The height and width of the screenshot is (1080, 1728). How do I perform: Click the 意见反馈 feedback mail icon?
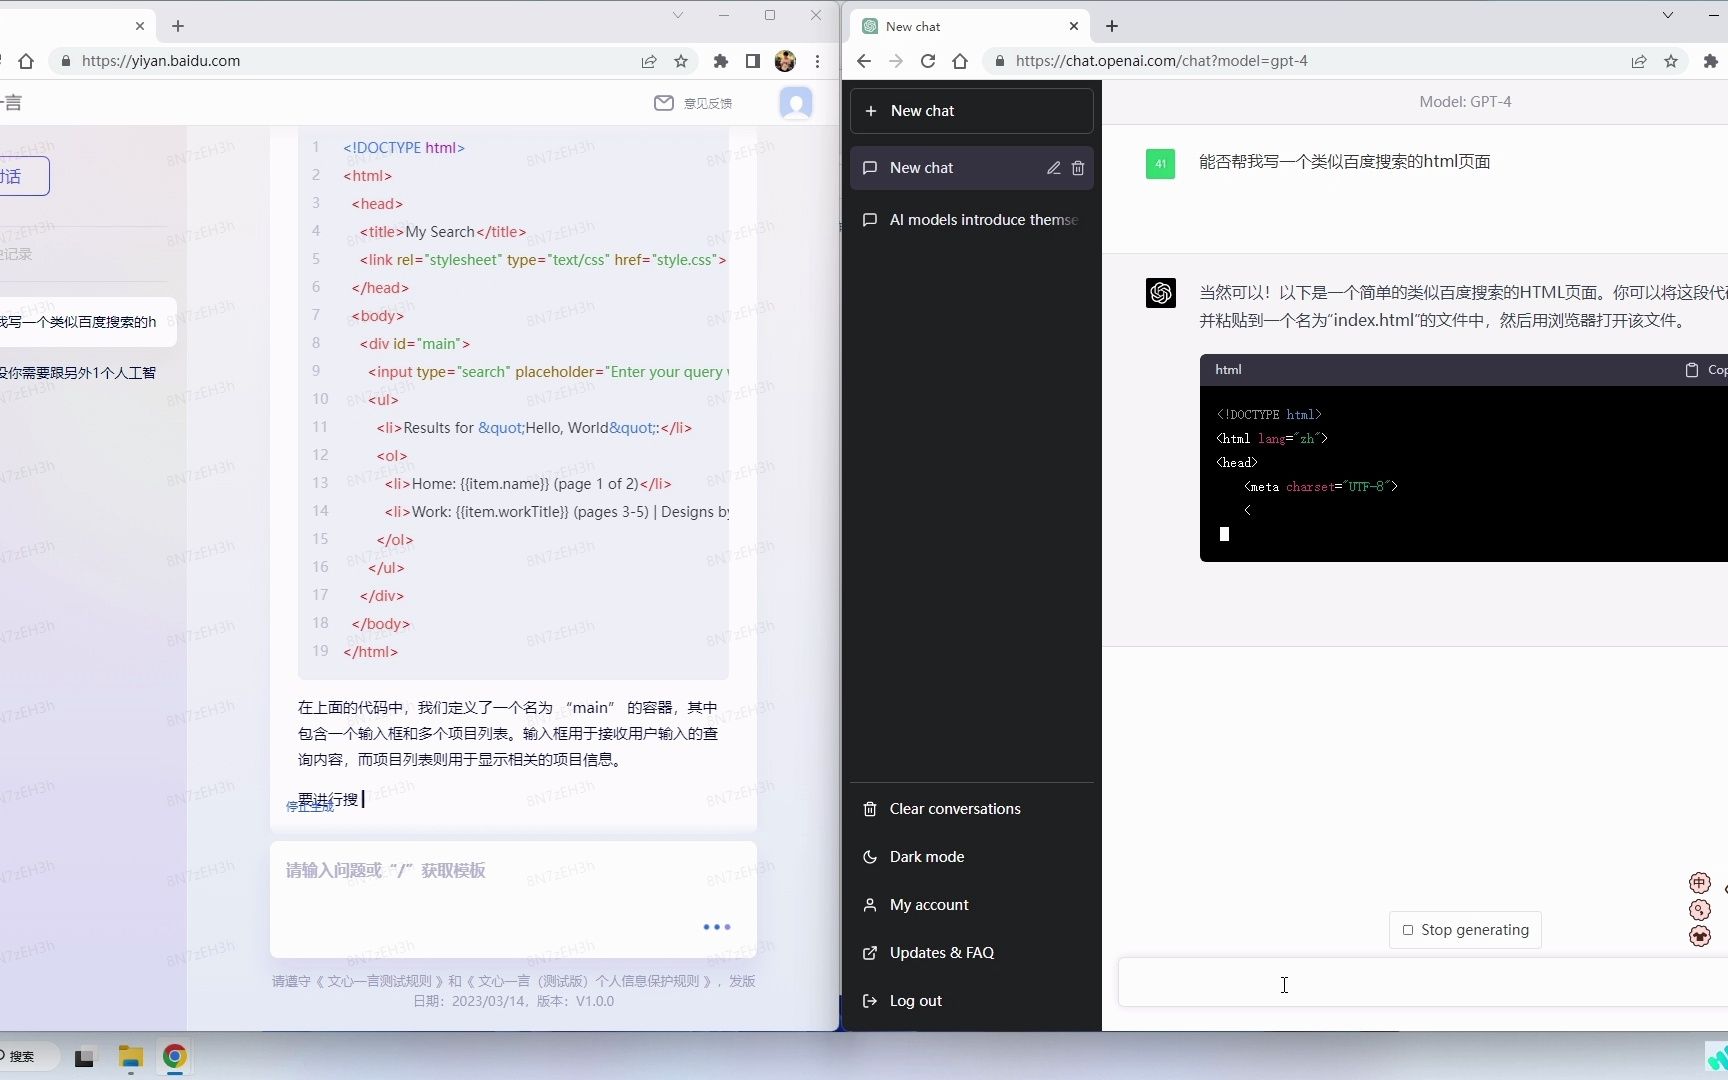pos(664,103)
